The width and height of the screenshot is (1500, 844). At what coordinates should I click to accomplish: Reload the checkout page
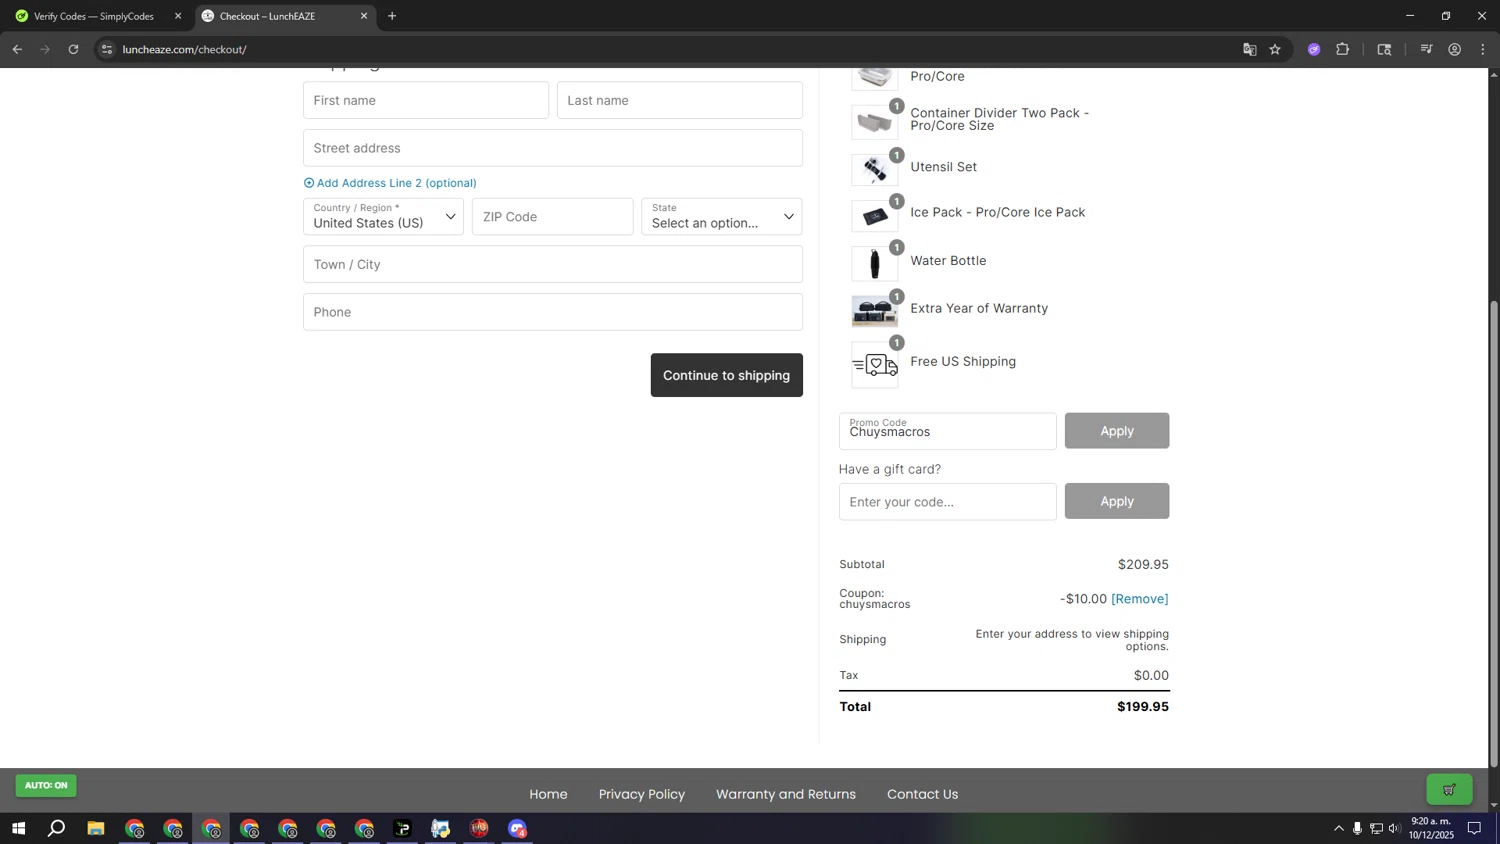click(x=73, y=49)
